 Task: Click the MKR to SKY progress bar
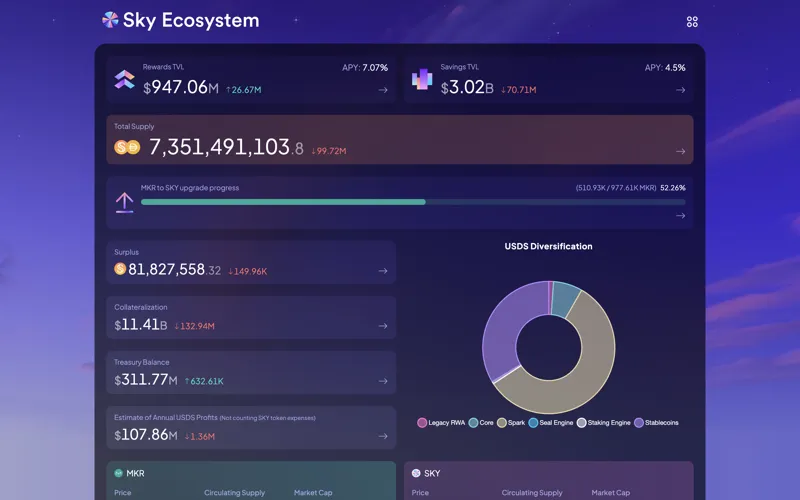pyautogui.click(x=413, y=202)
